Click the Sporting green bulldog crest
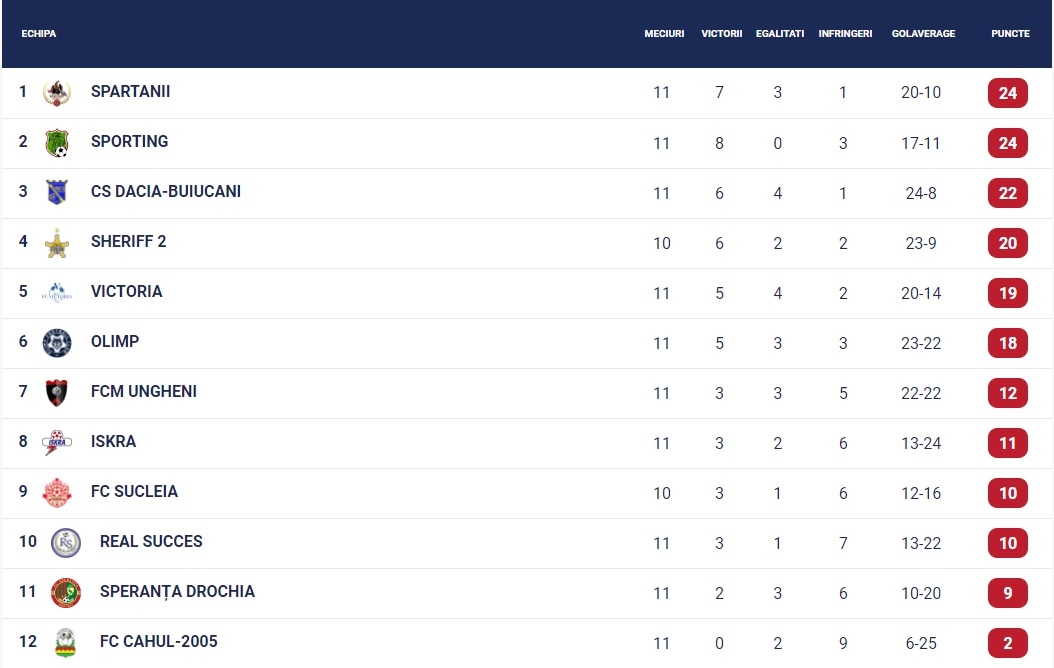 56,142
